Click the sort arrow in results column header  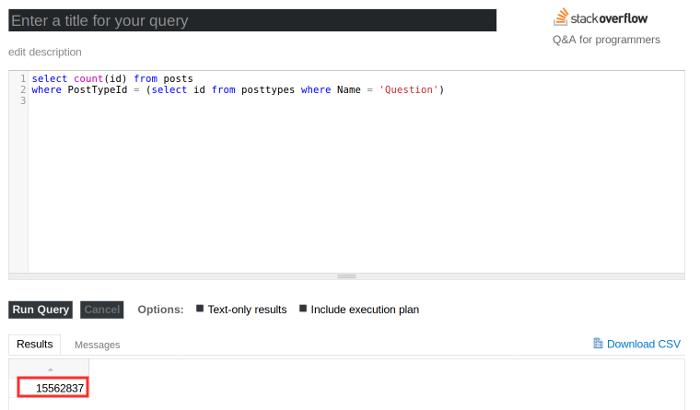point(50,369)
